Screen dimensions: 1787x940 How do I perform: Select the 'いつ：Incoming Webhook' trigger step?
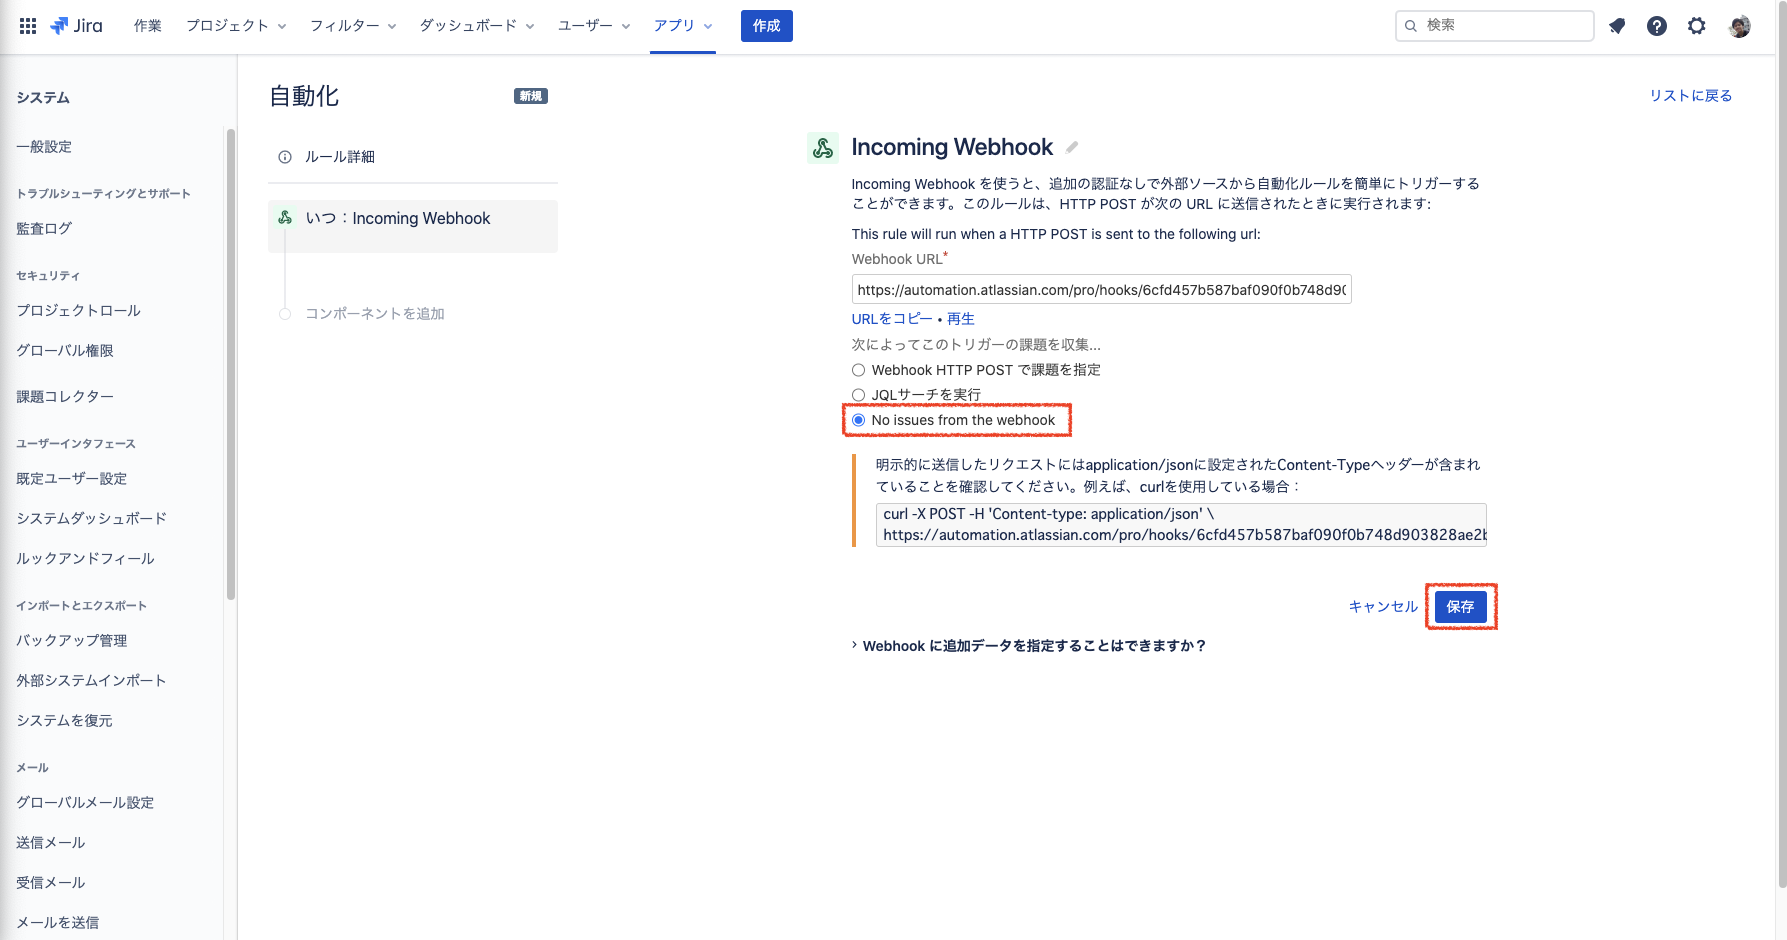point(413,226)
